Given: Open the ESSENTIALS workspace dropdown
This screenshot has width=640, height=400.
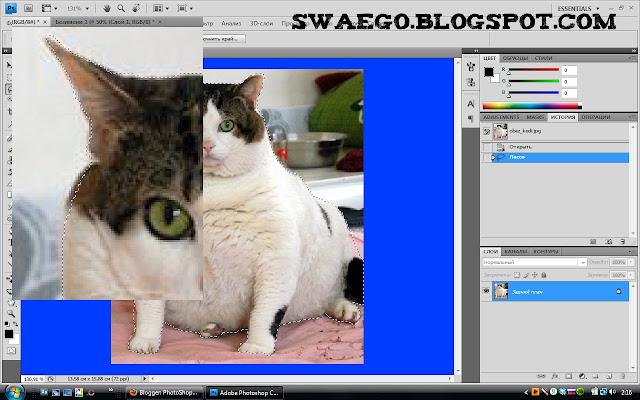Looking at the screenshot, I should pos(579,9).
